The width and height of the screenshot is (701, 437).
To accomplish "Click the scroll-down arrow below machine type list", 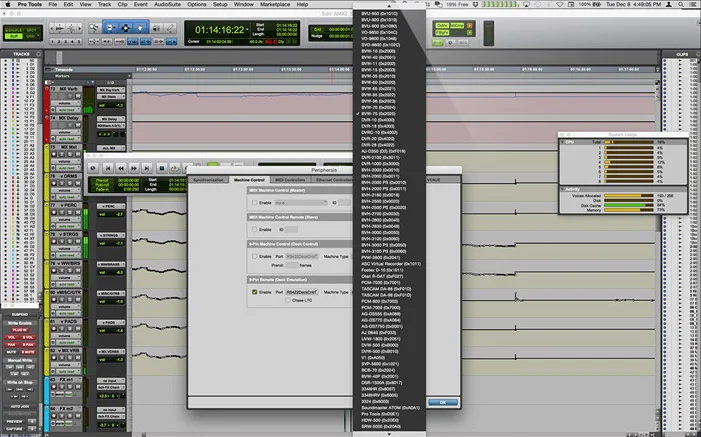I will pyautogui.click(x=389, y=434).
